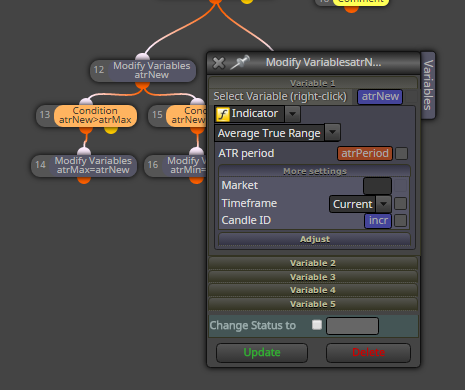
Task: Select node 15 Condition block
Action: (177, 115)
